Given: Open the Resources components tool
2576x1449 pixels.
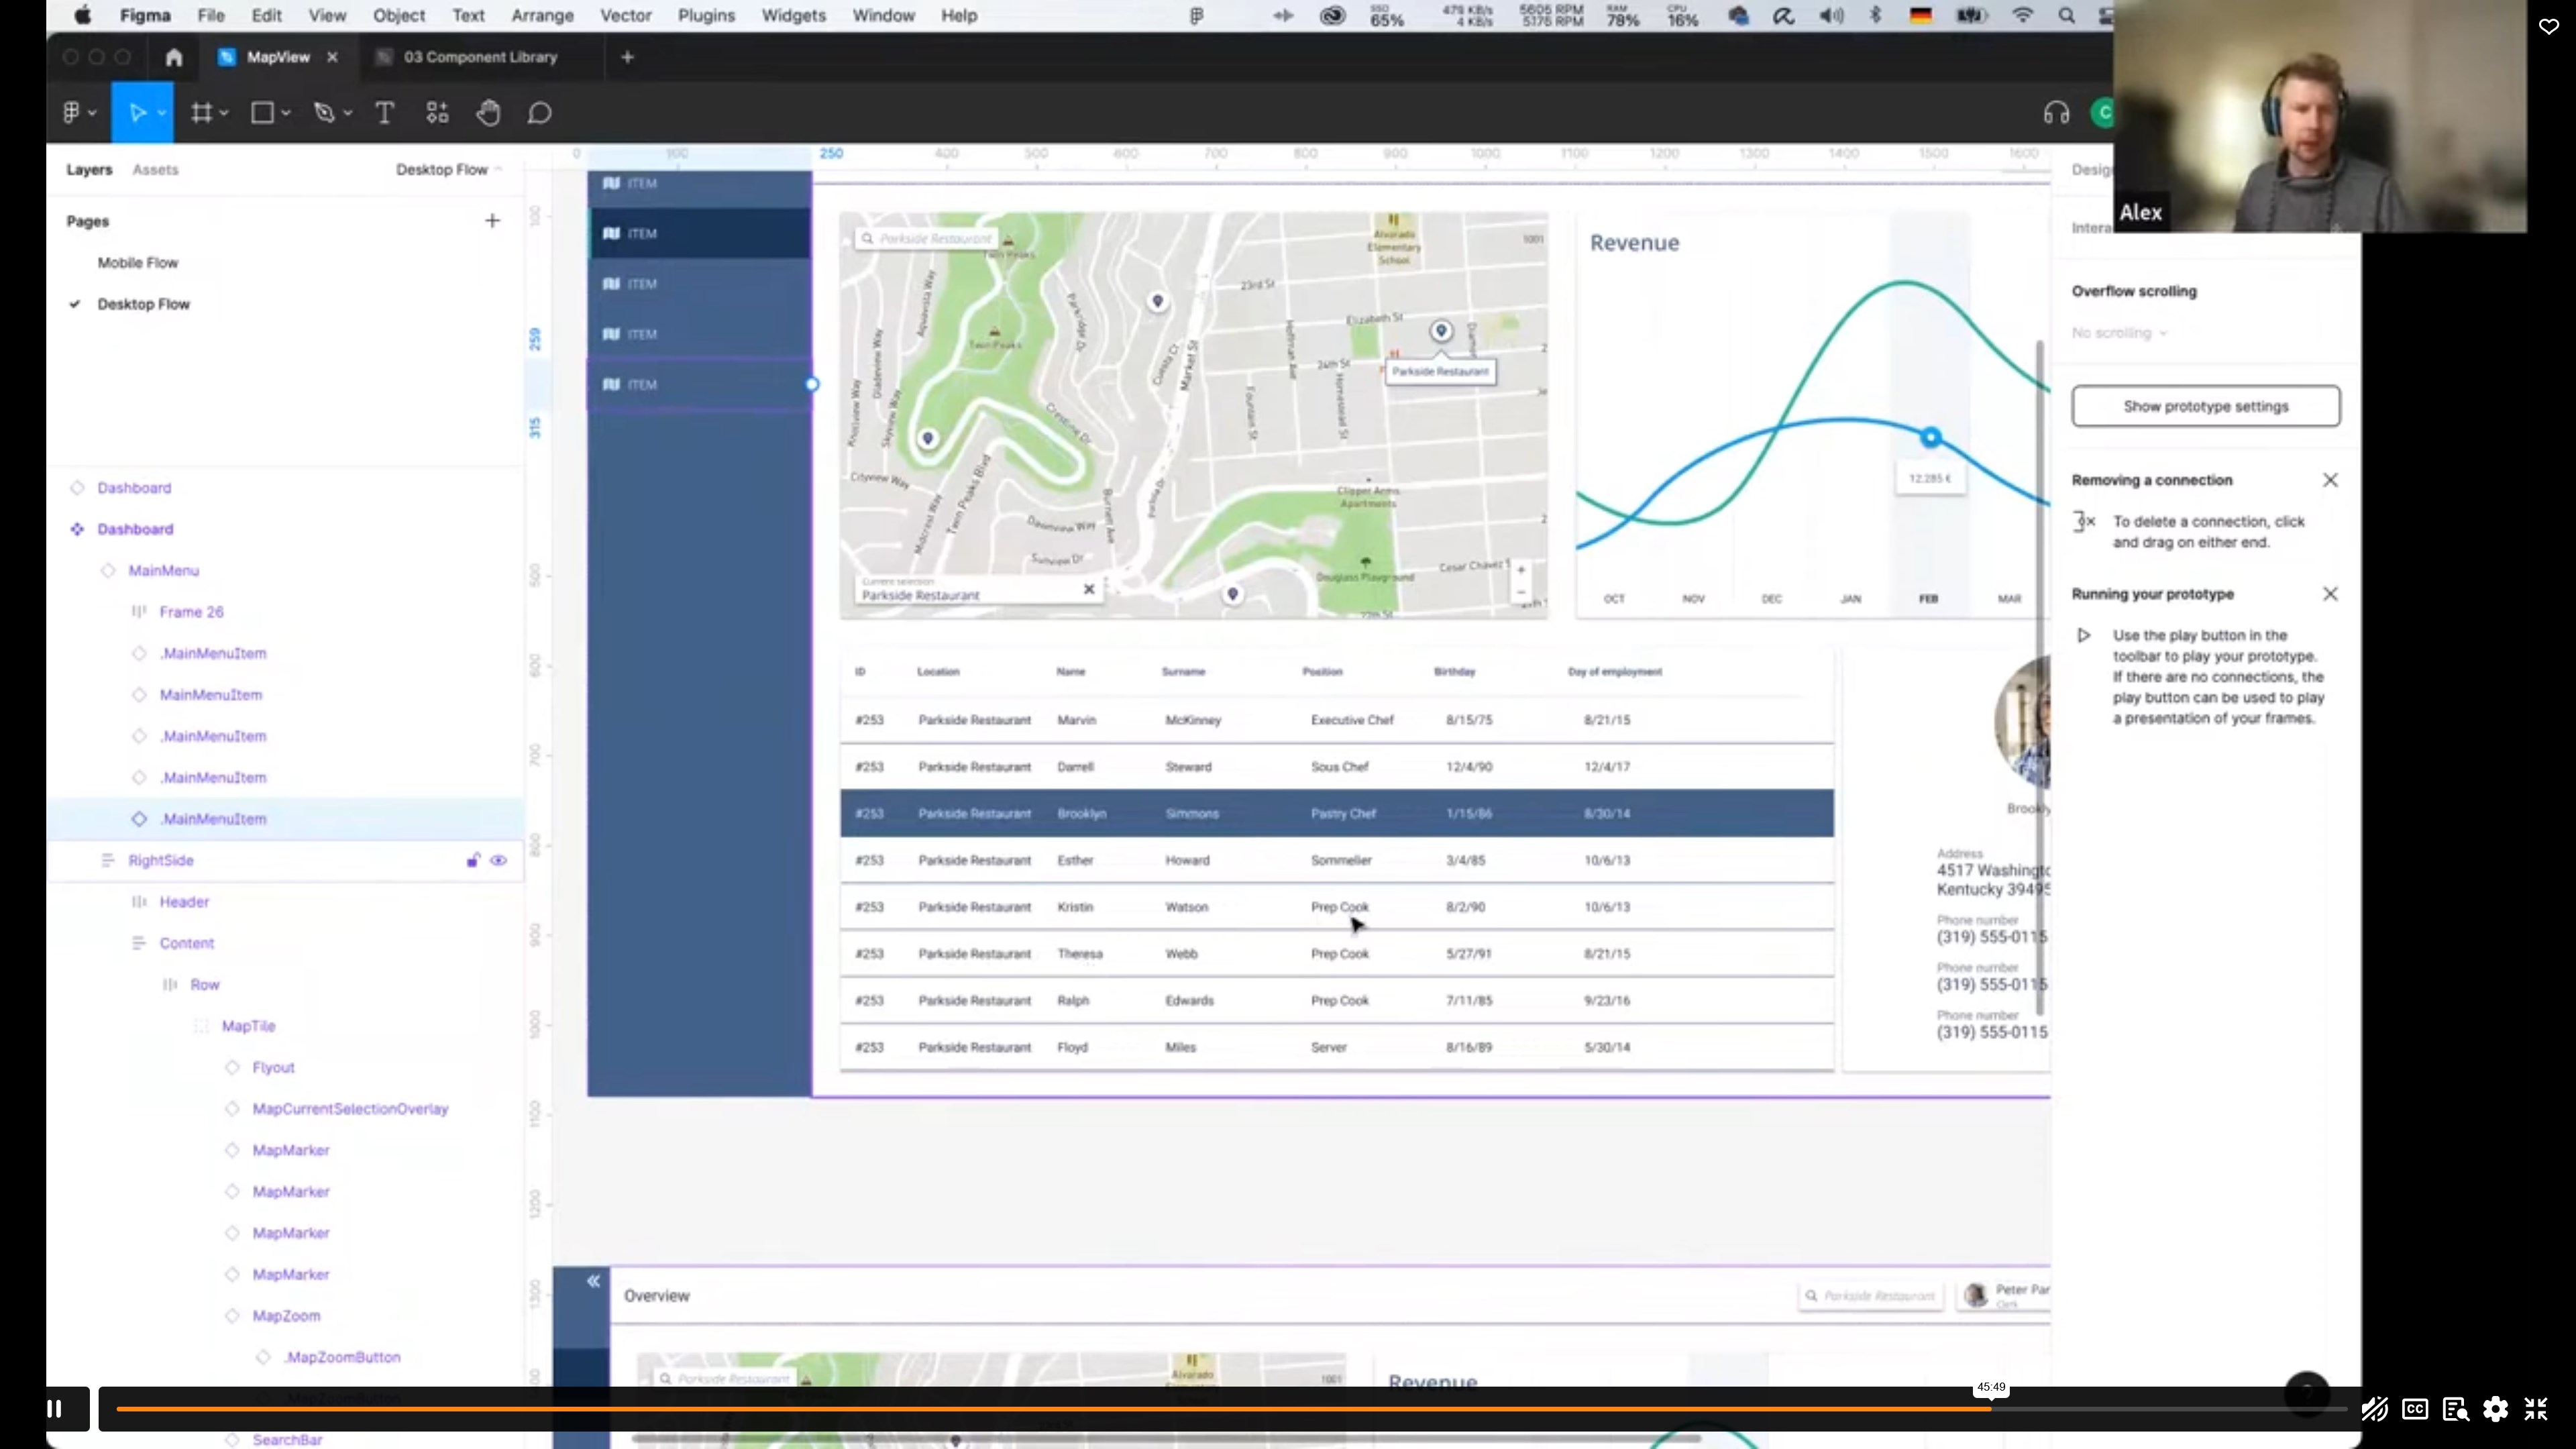Looking at the screenshot, I should 437,113.
